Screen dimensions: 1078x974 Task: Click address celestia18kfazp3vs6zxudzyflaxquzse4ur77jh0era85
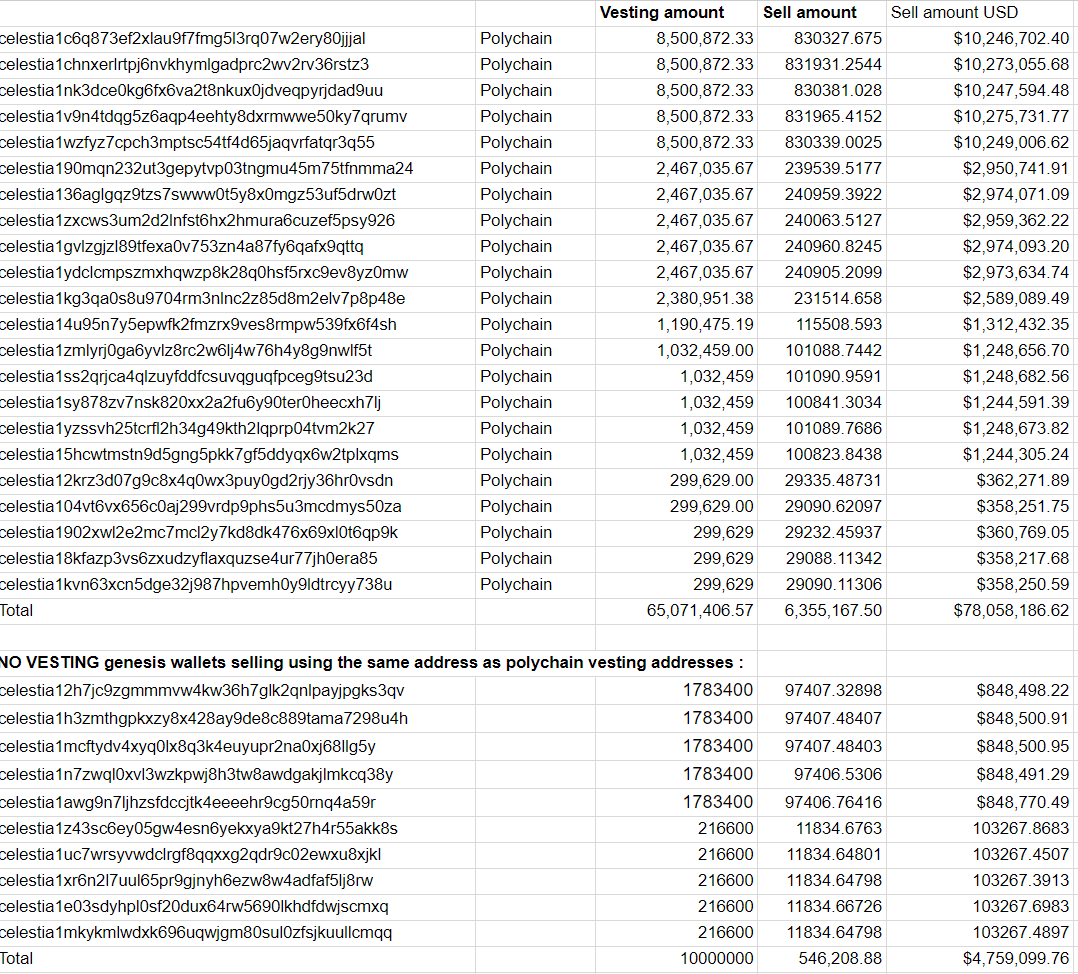pyautogui.click(x=188, y=559)
